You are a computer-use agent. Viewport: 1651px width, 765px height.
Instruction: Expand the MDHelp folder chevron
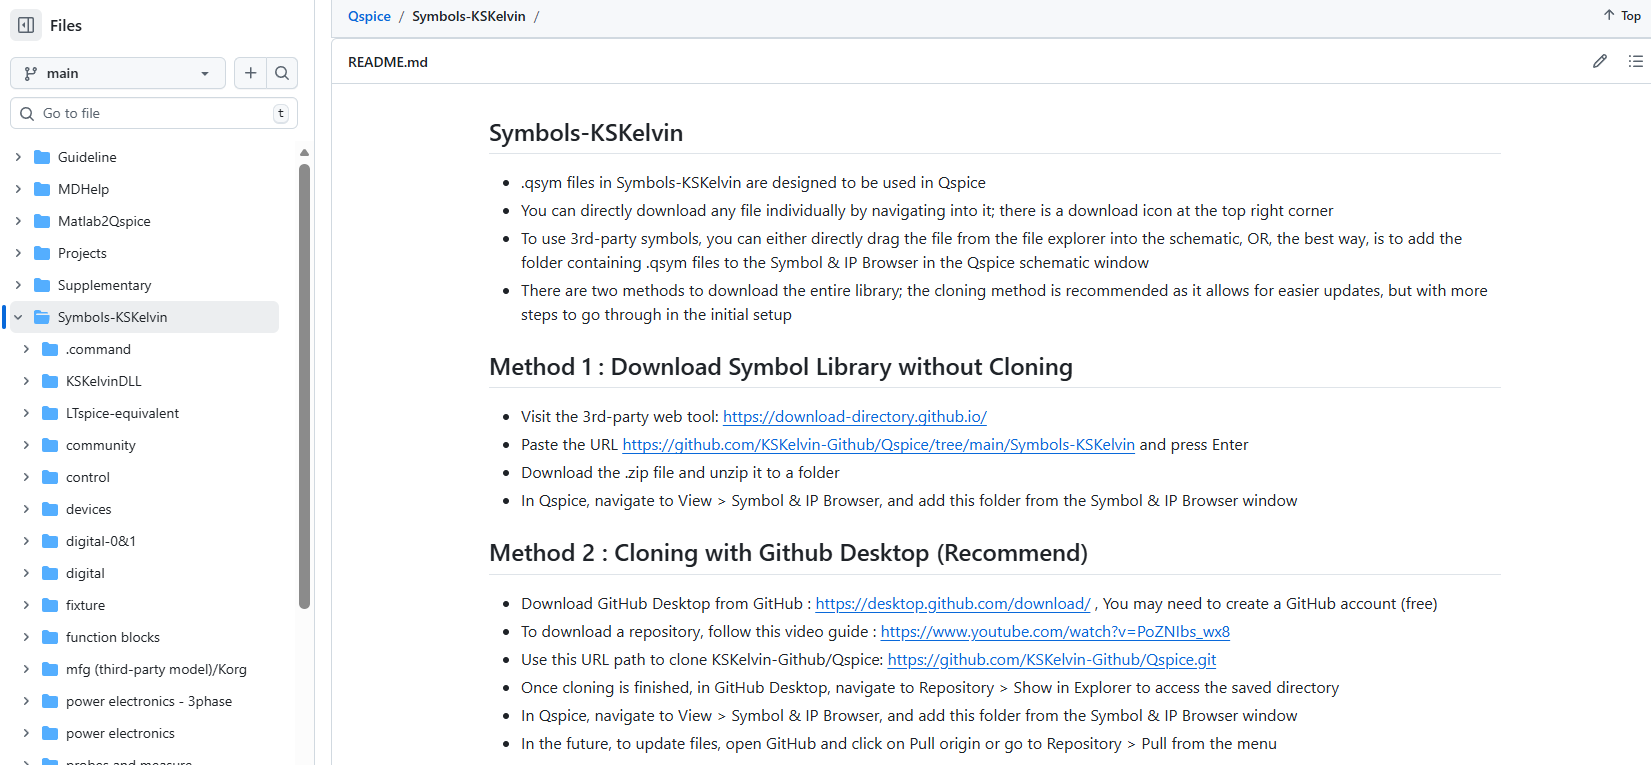point(18,189)
